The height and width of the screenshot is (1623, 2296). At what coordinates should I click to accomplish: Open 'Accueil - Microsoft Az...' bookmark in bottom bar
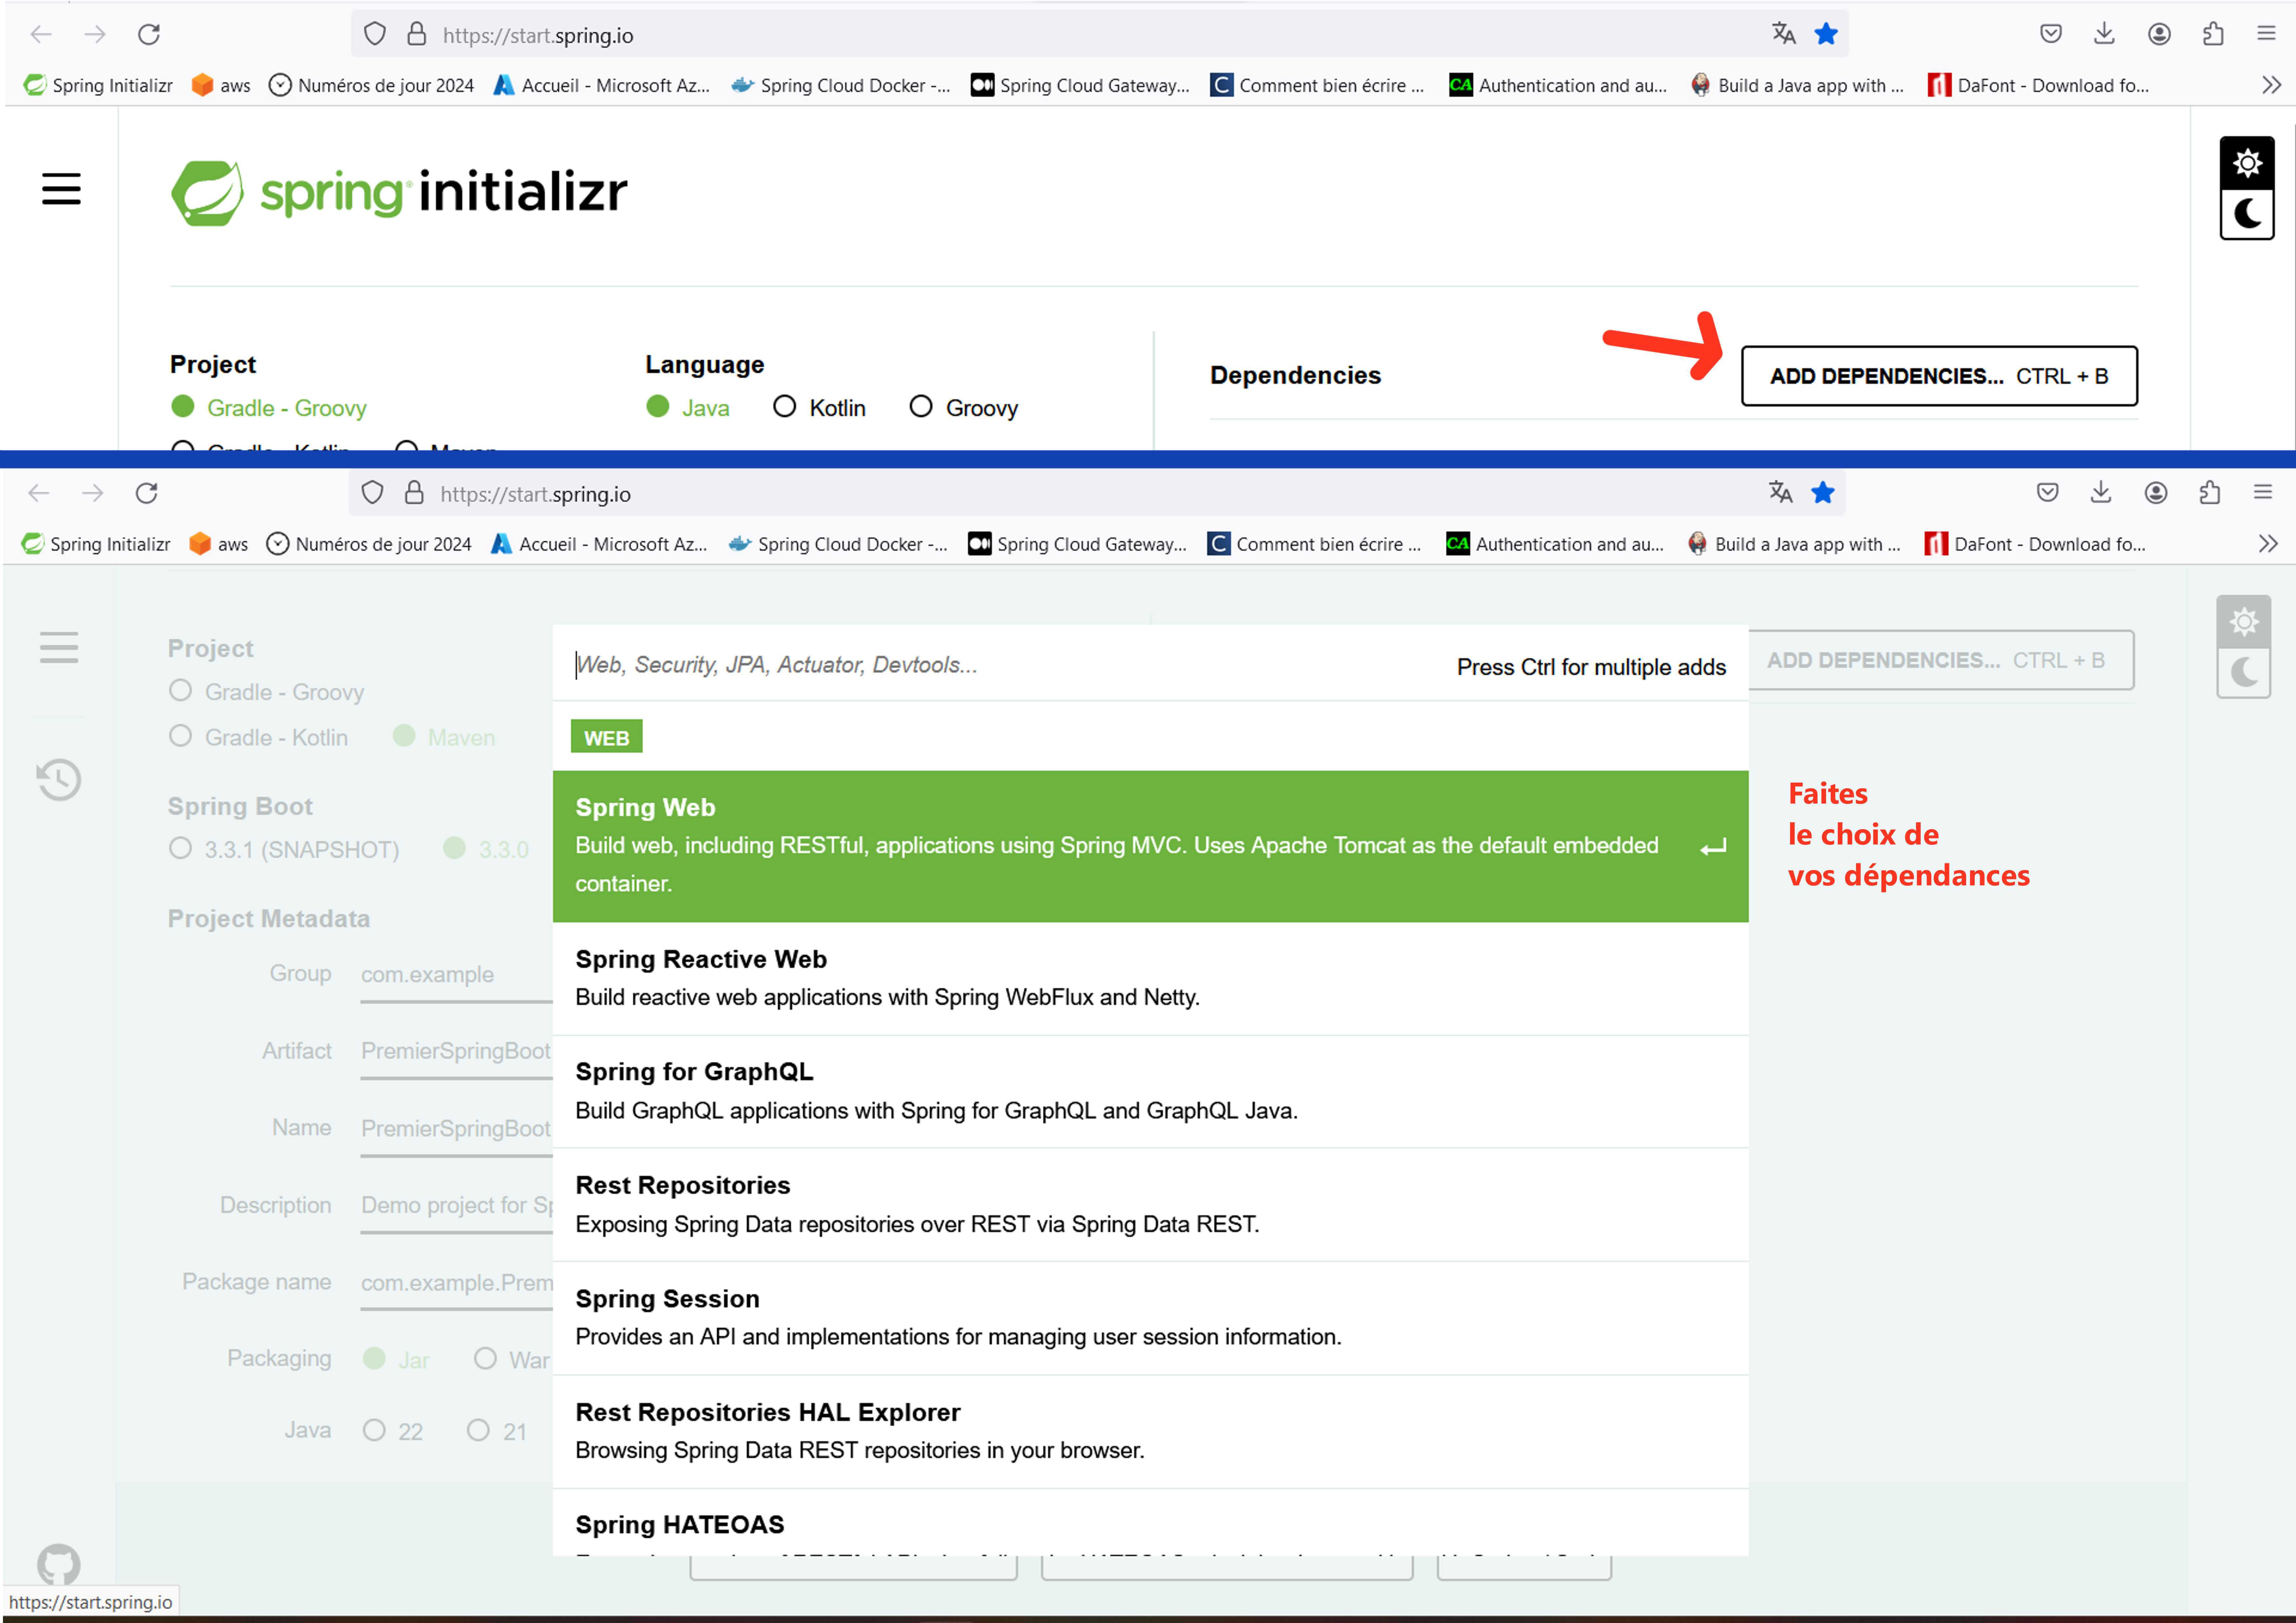[x=599, y=544]
